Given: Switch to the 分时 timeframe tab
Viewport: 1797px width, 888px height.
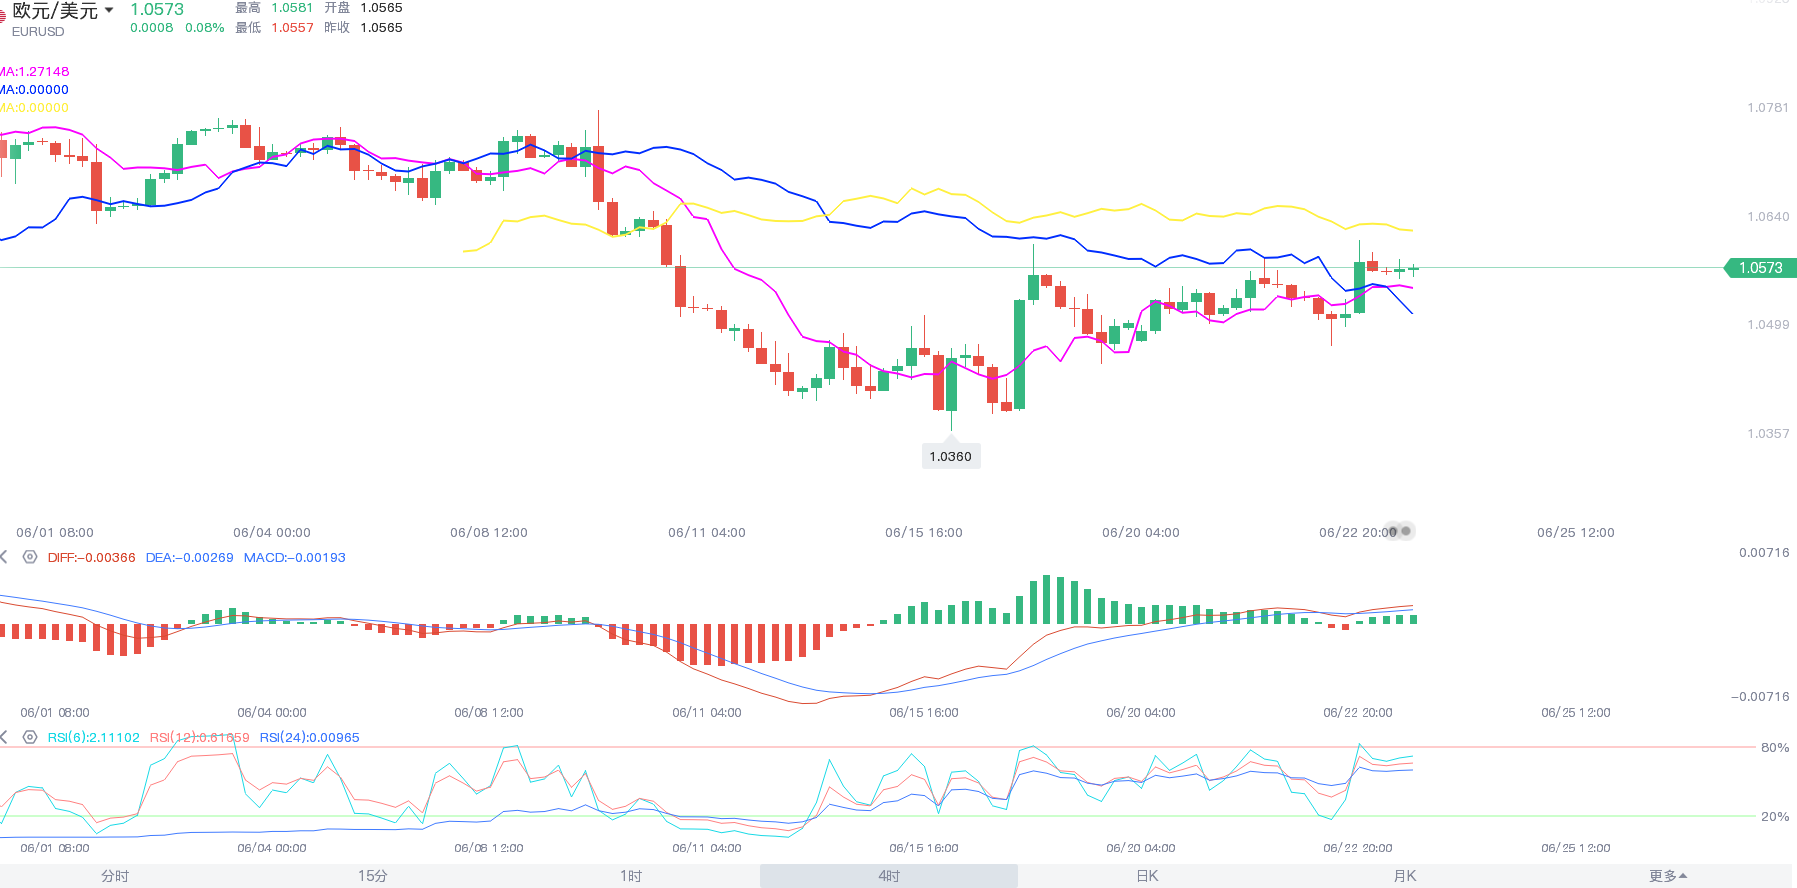Looking at the screenshot, I should [115, 876].
